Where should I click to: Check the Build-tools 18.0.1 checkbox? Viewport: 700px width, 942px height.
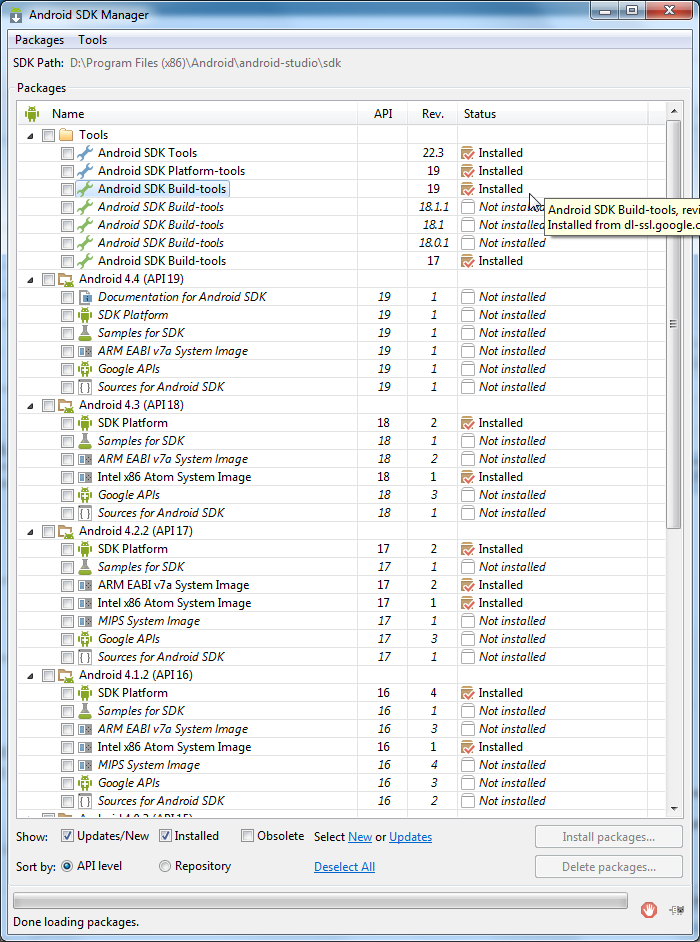point(67,243)
